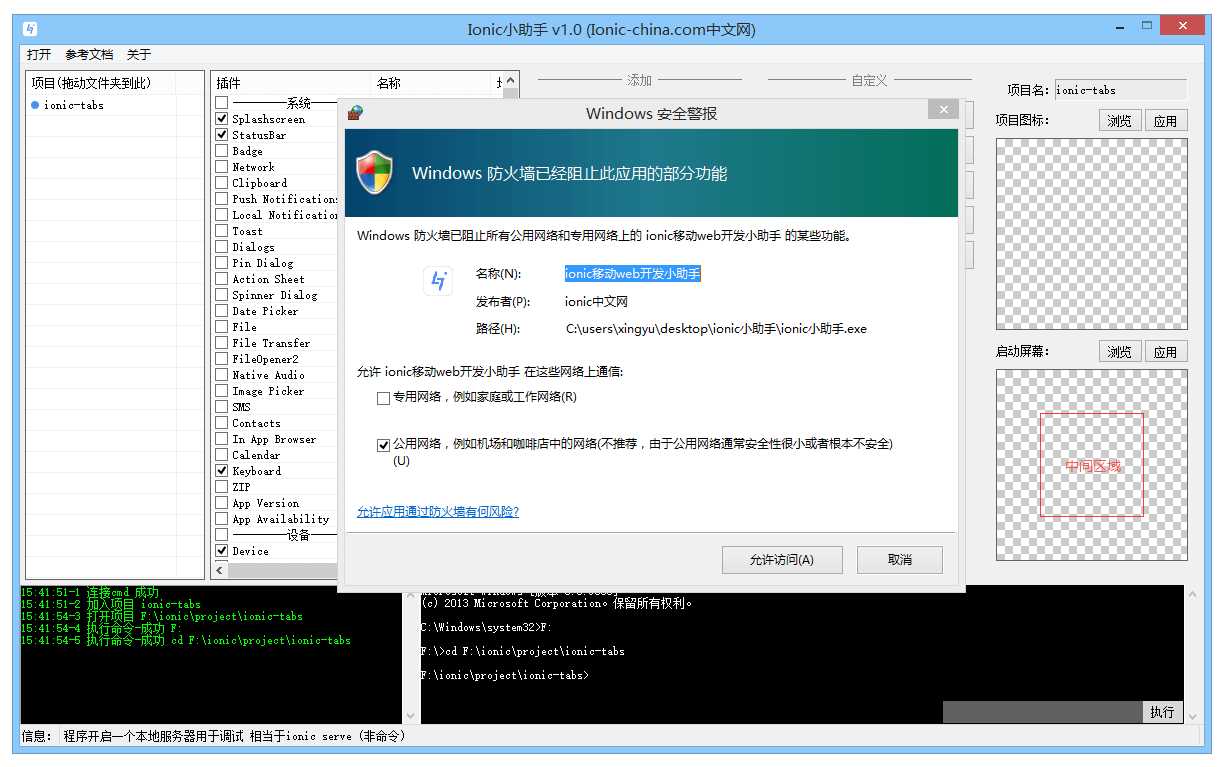Uncheck the 公用网络 checkbox
This screenshot has width=1229, height=767.
coord(383,445)
